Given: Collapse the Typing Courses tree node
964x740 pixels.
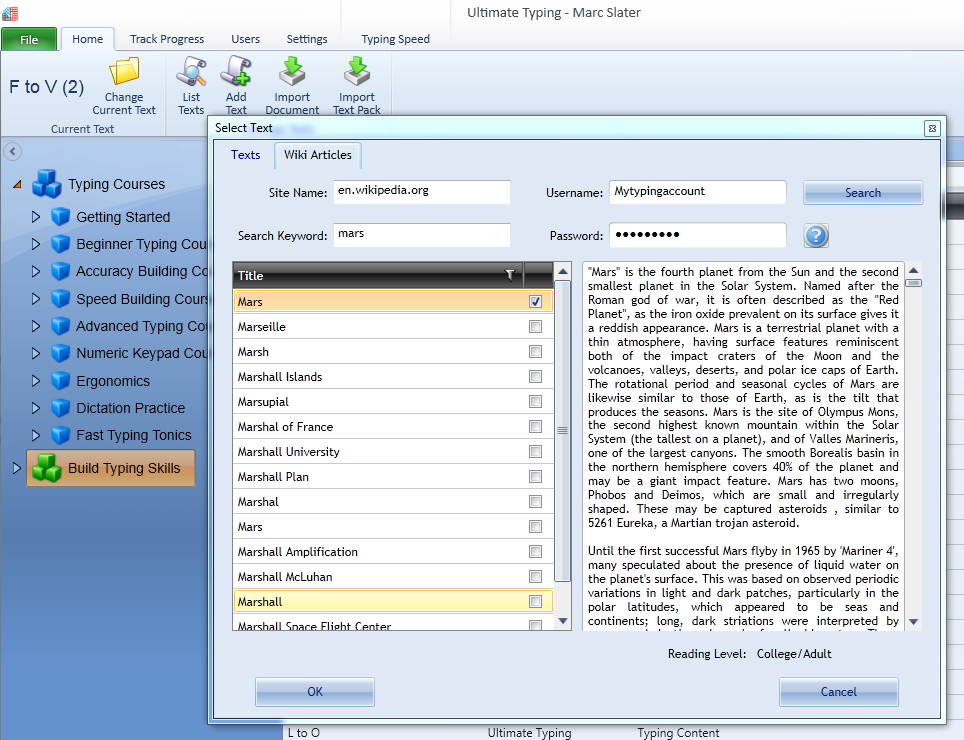Looking at the screenshot, I should [x=19, y=184].
